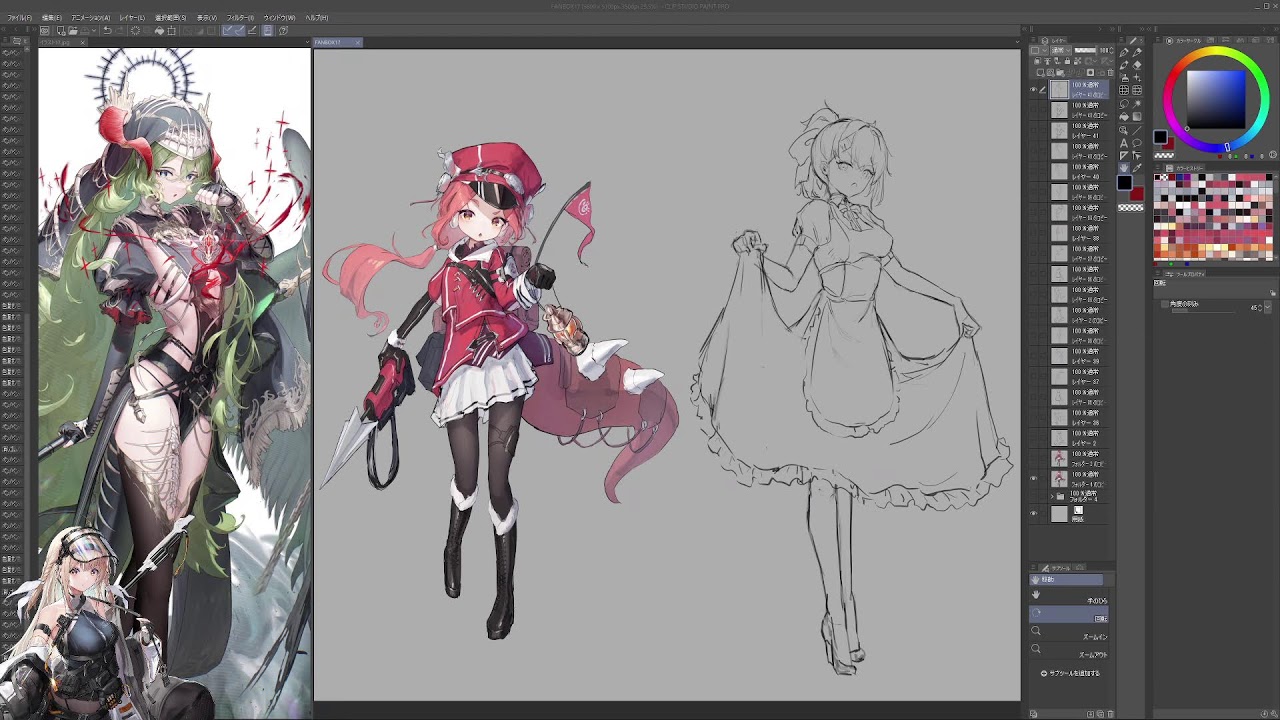Show hidden layer レイヤー 40 via eye box
The image size is (1280, 720).
1034,171
